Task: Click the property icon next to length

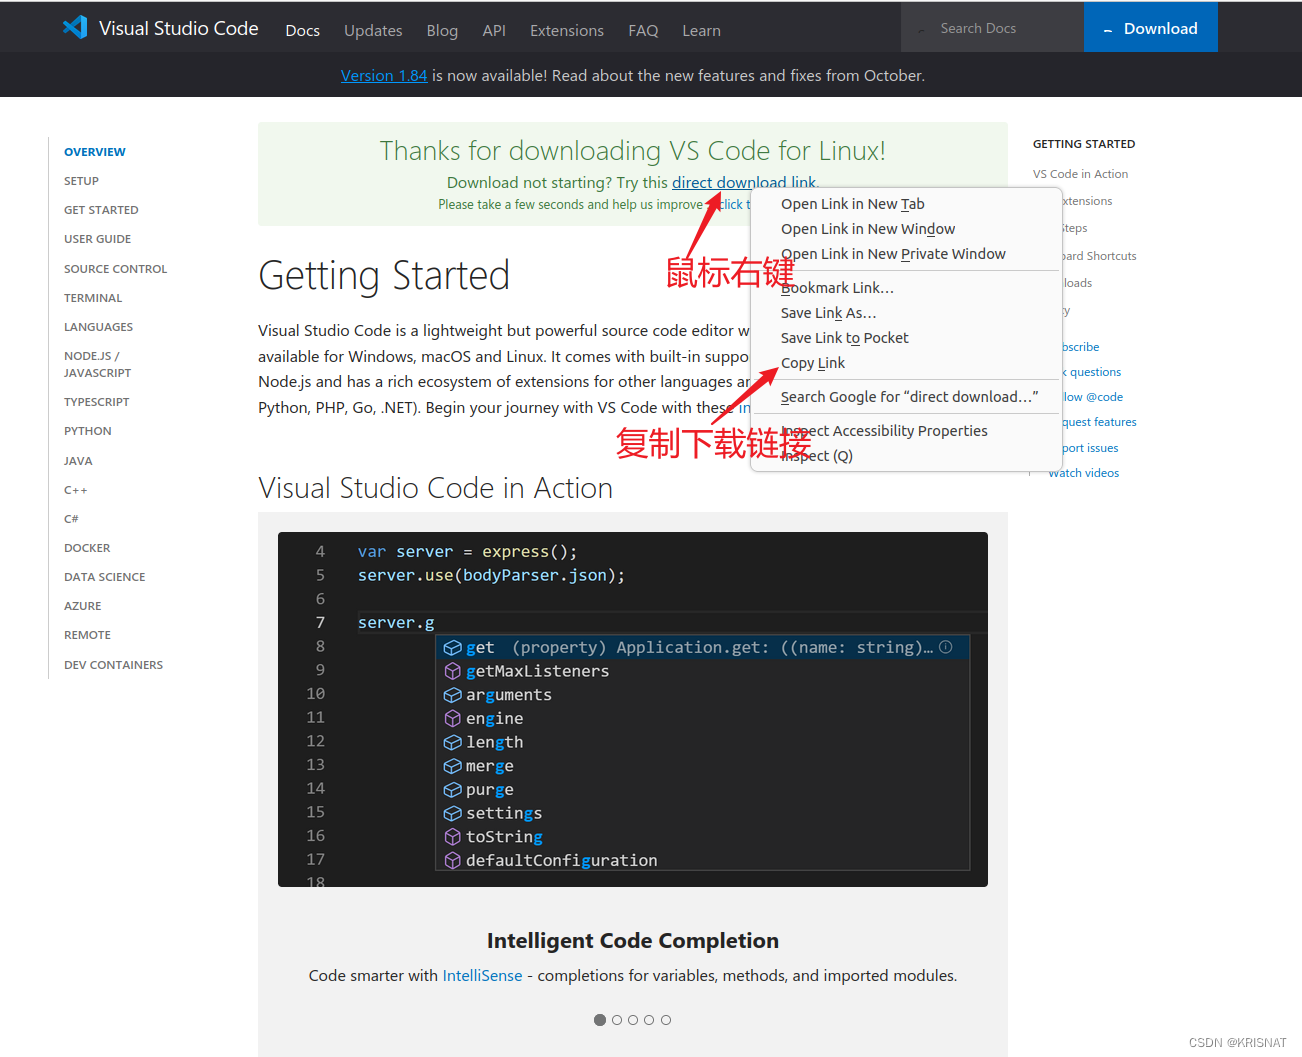Action: 453,742
